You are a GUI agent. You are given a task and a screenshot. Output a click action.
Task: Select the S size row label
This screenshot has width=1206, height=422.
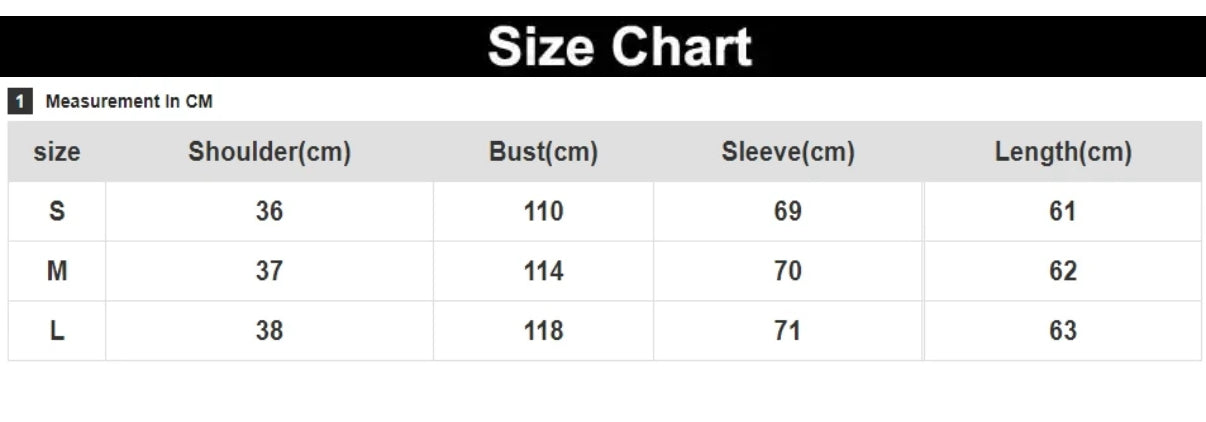pos(57,211)
